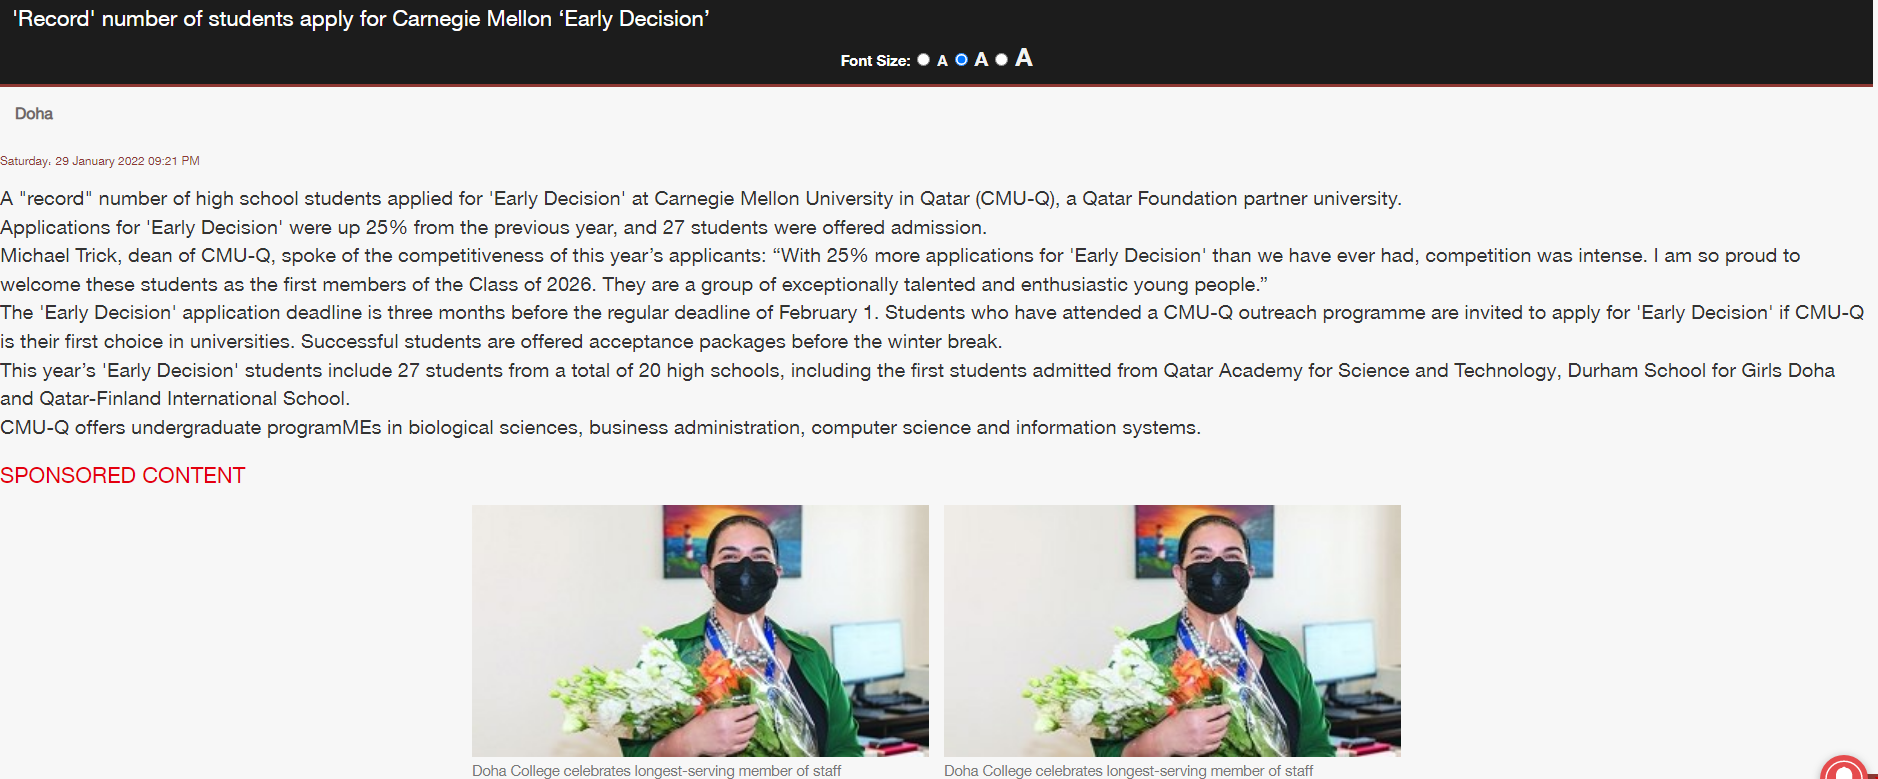This screenshot has height=779, width=1878.
Task: Click the red circular notification bell icon
Action: (1845, 769)
